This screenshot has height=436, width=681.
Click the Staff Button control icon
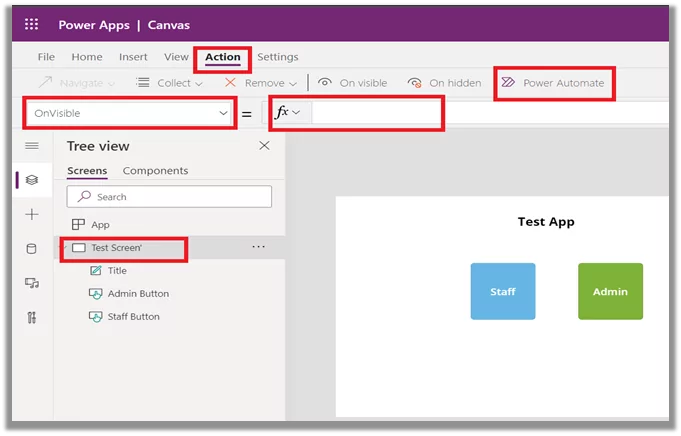pyautogui.click(x=96, y=317)
